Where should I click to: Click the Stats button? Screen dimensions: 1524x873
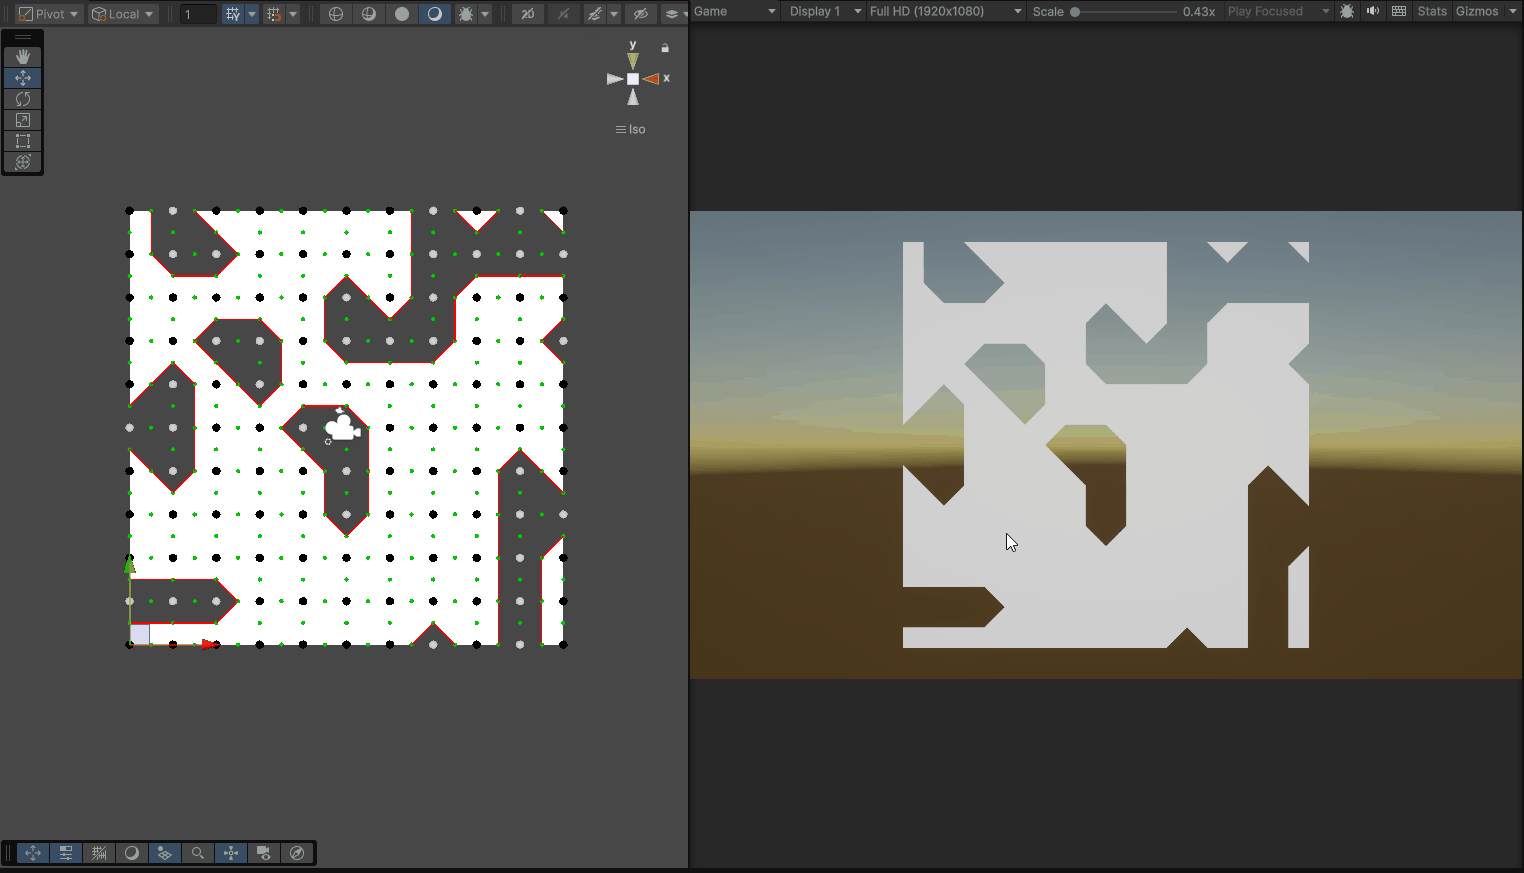coord(1432,11)
